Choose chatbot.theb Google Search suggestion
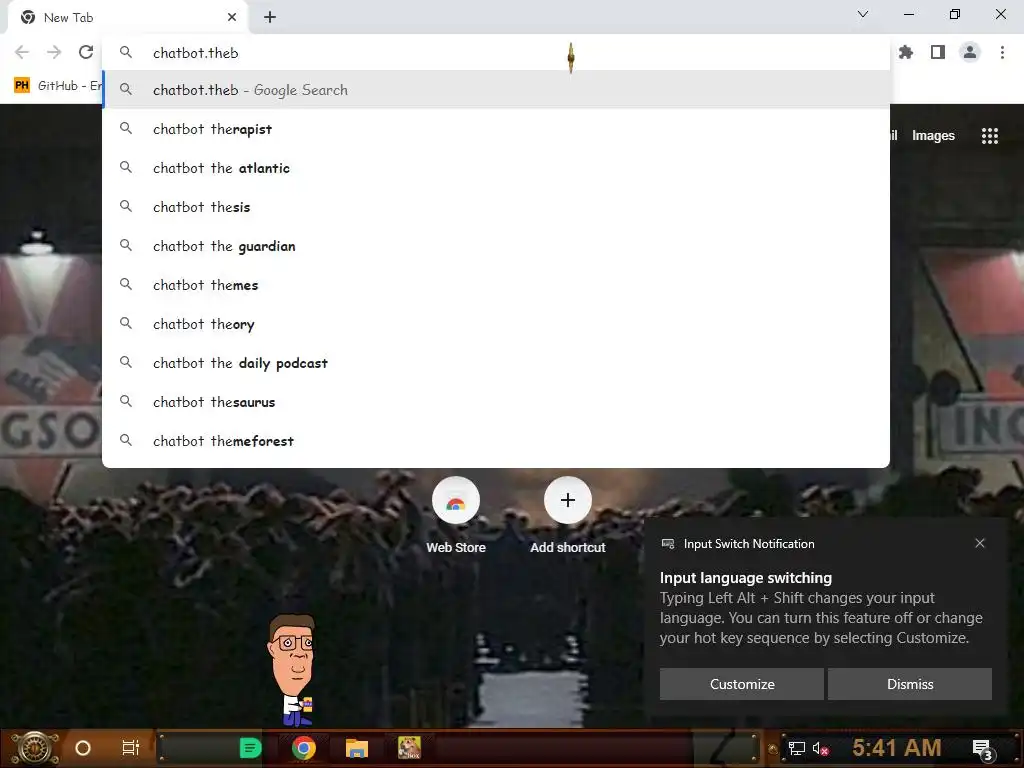1024x768 pixels. click(496, 90)
